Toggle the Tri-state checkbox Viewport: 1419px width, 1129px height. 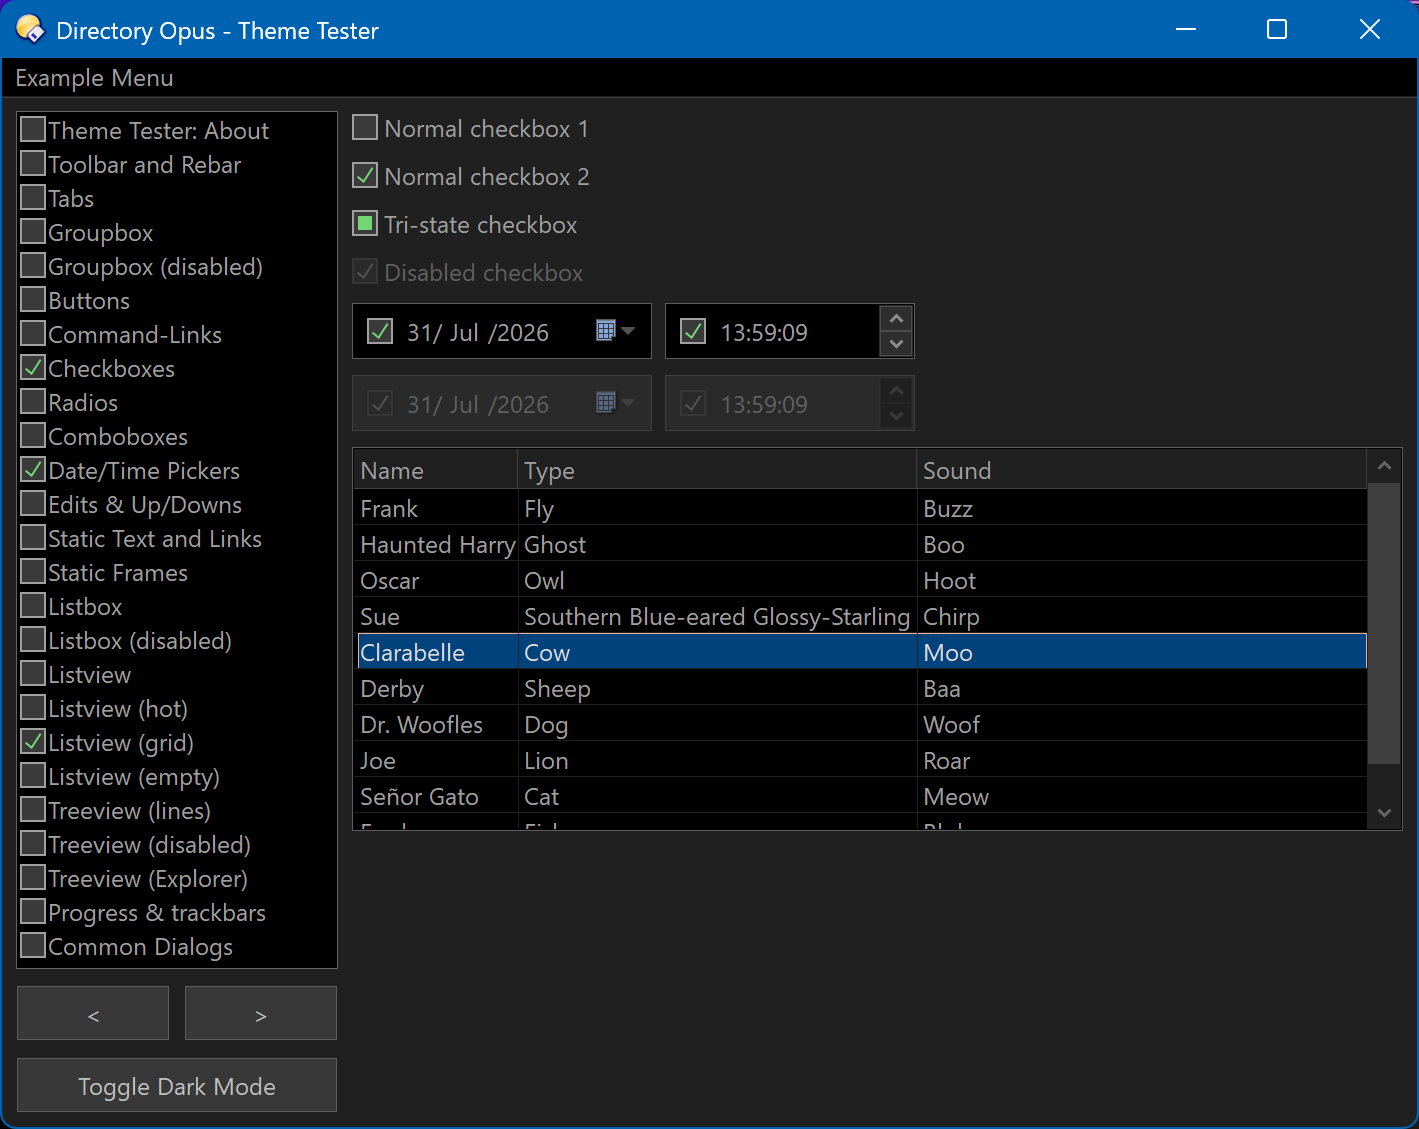point(365,224)
